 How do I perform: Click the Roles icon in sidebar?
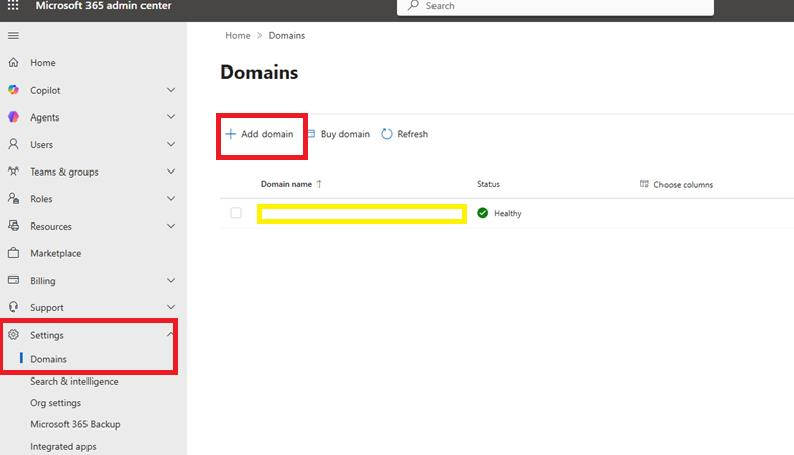(x=14, y=198)
